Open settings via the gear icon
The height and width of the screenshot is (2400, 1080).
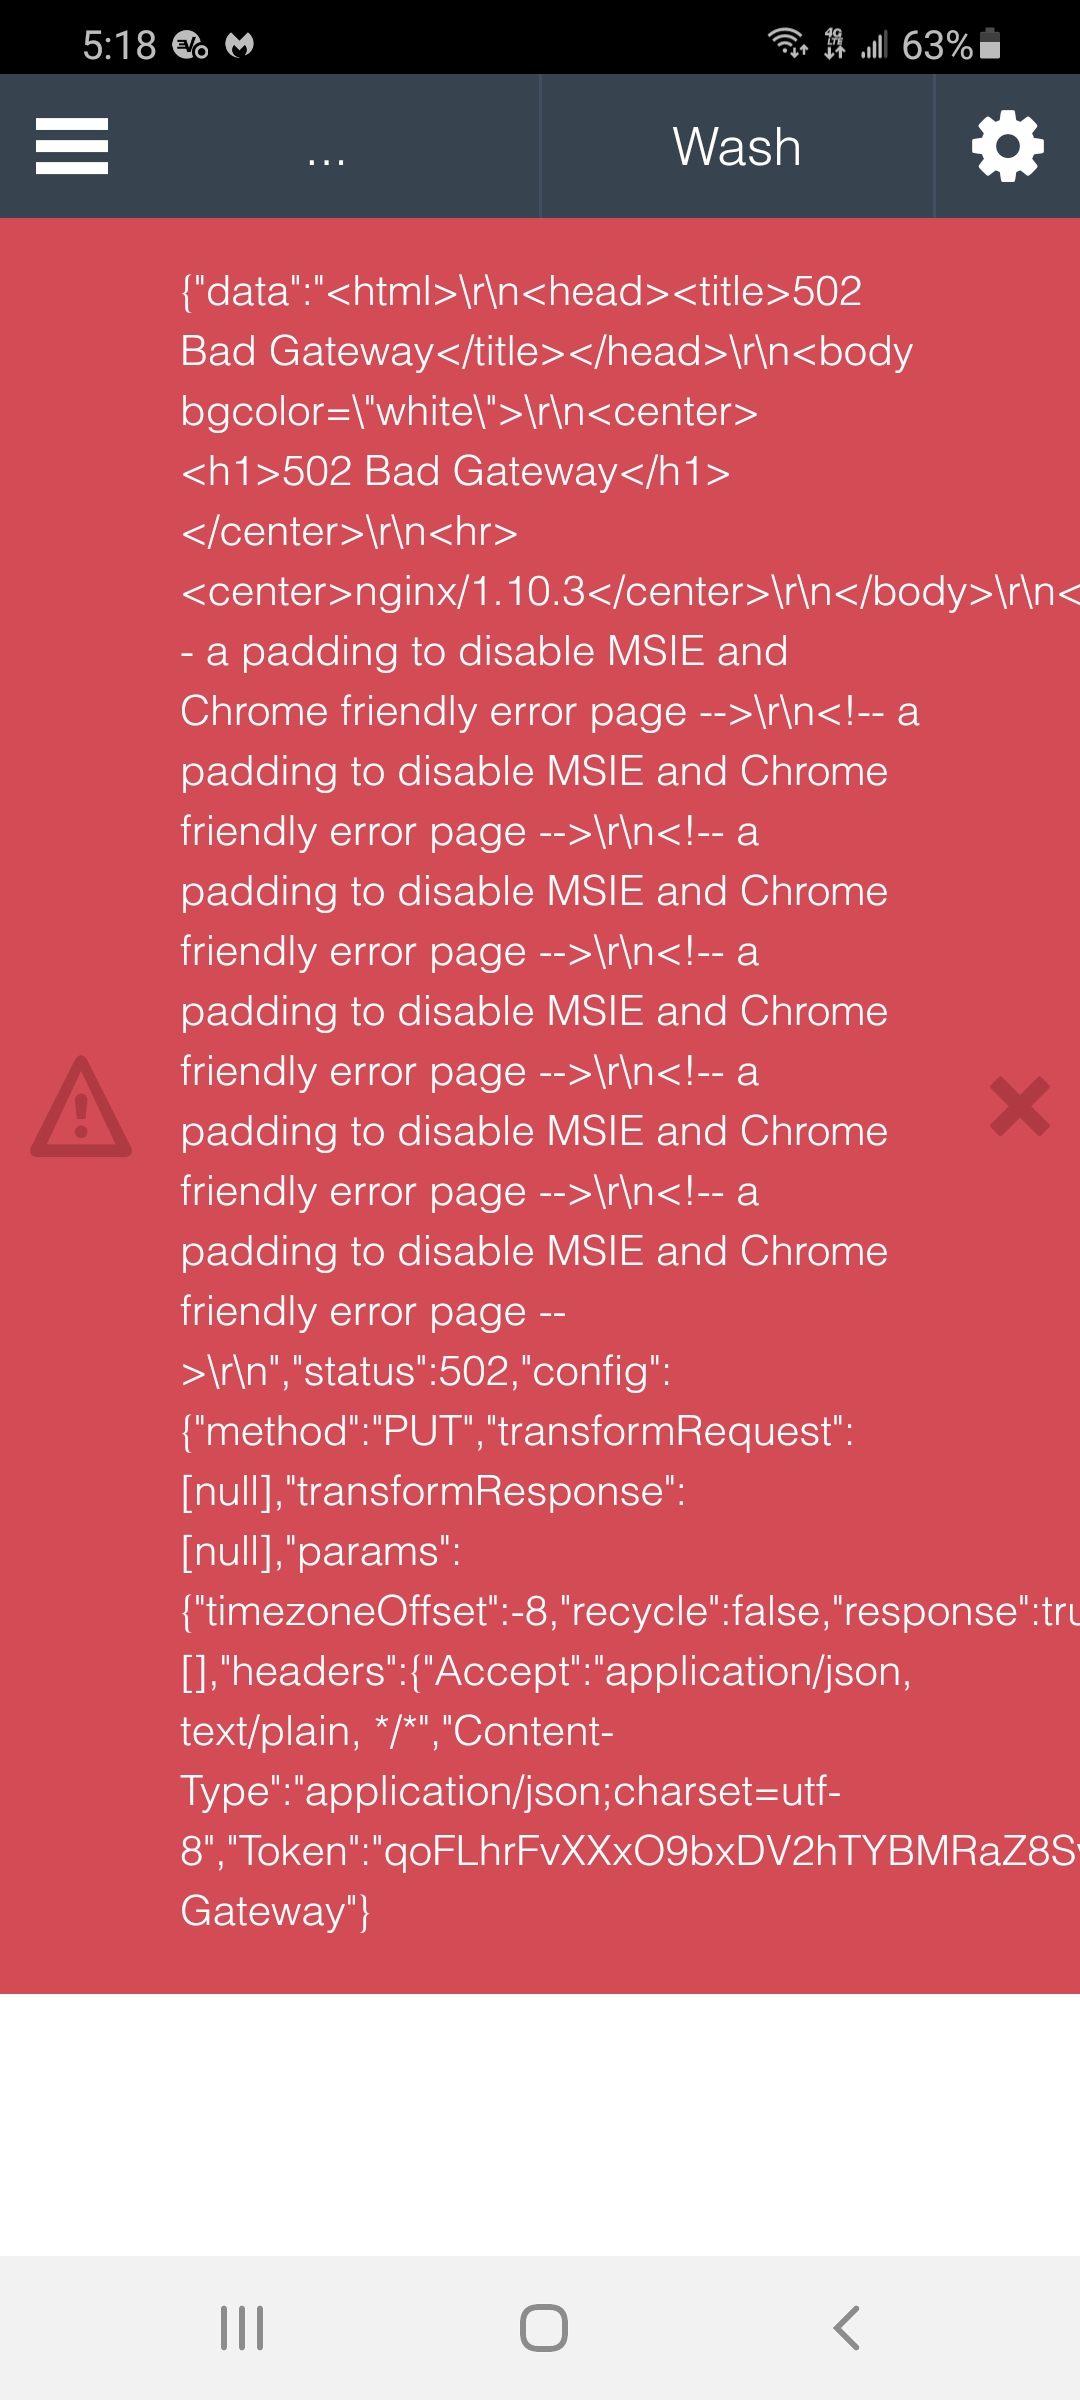point(1008,146)
